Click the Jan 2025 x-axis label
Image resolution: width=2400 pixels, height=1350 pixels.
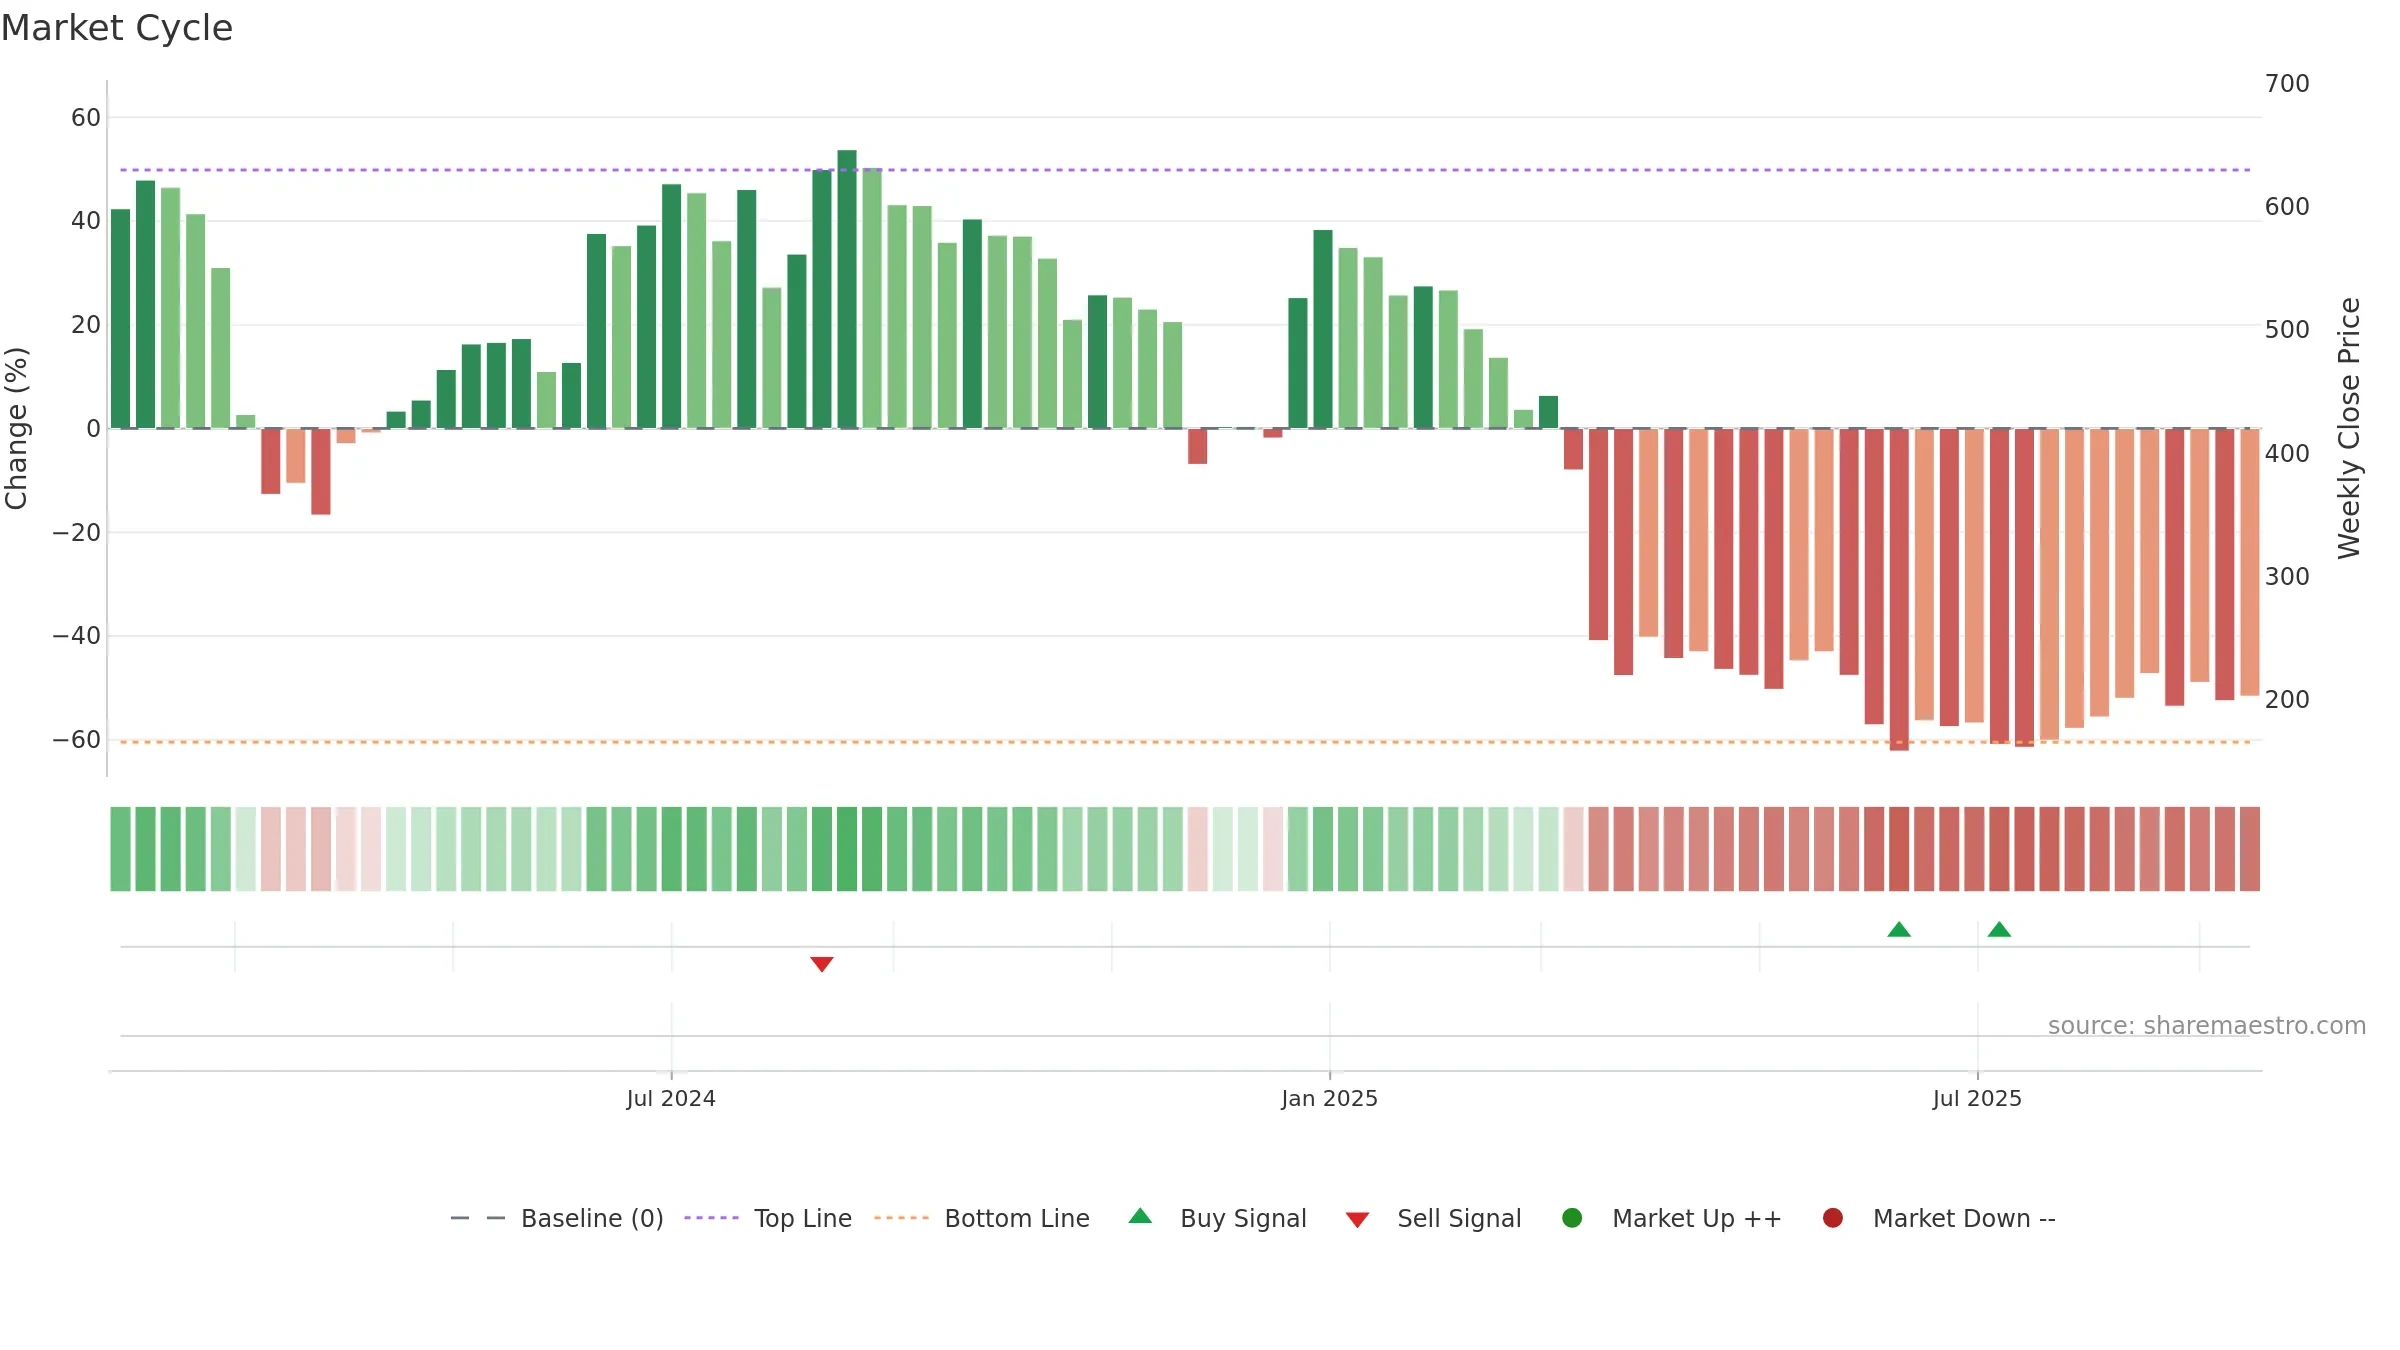(x=1329, y=1098)
